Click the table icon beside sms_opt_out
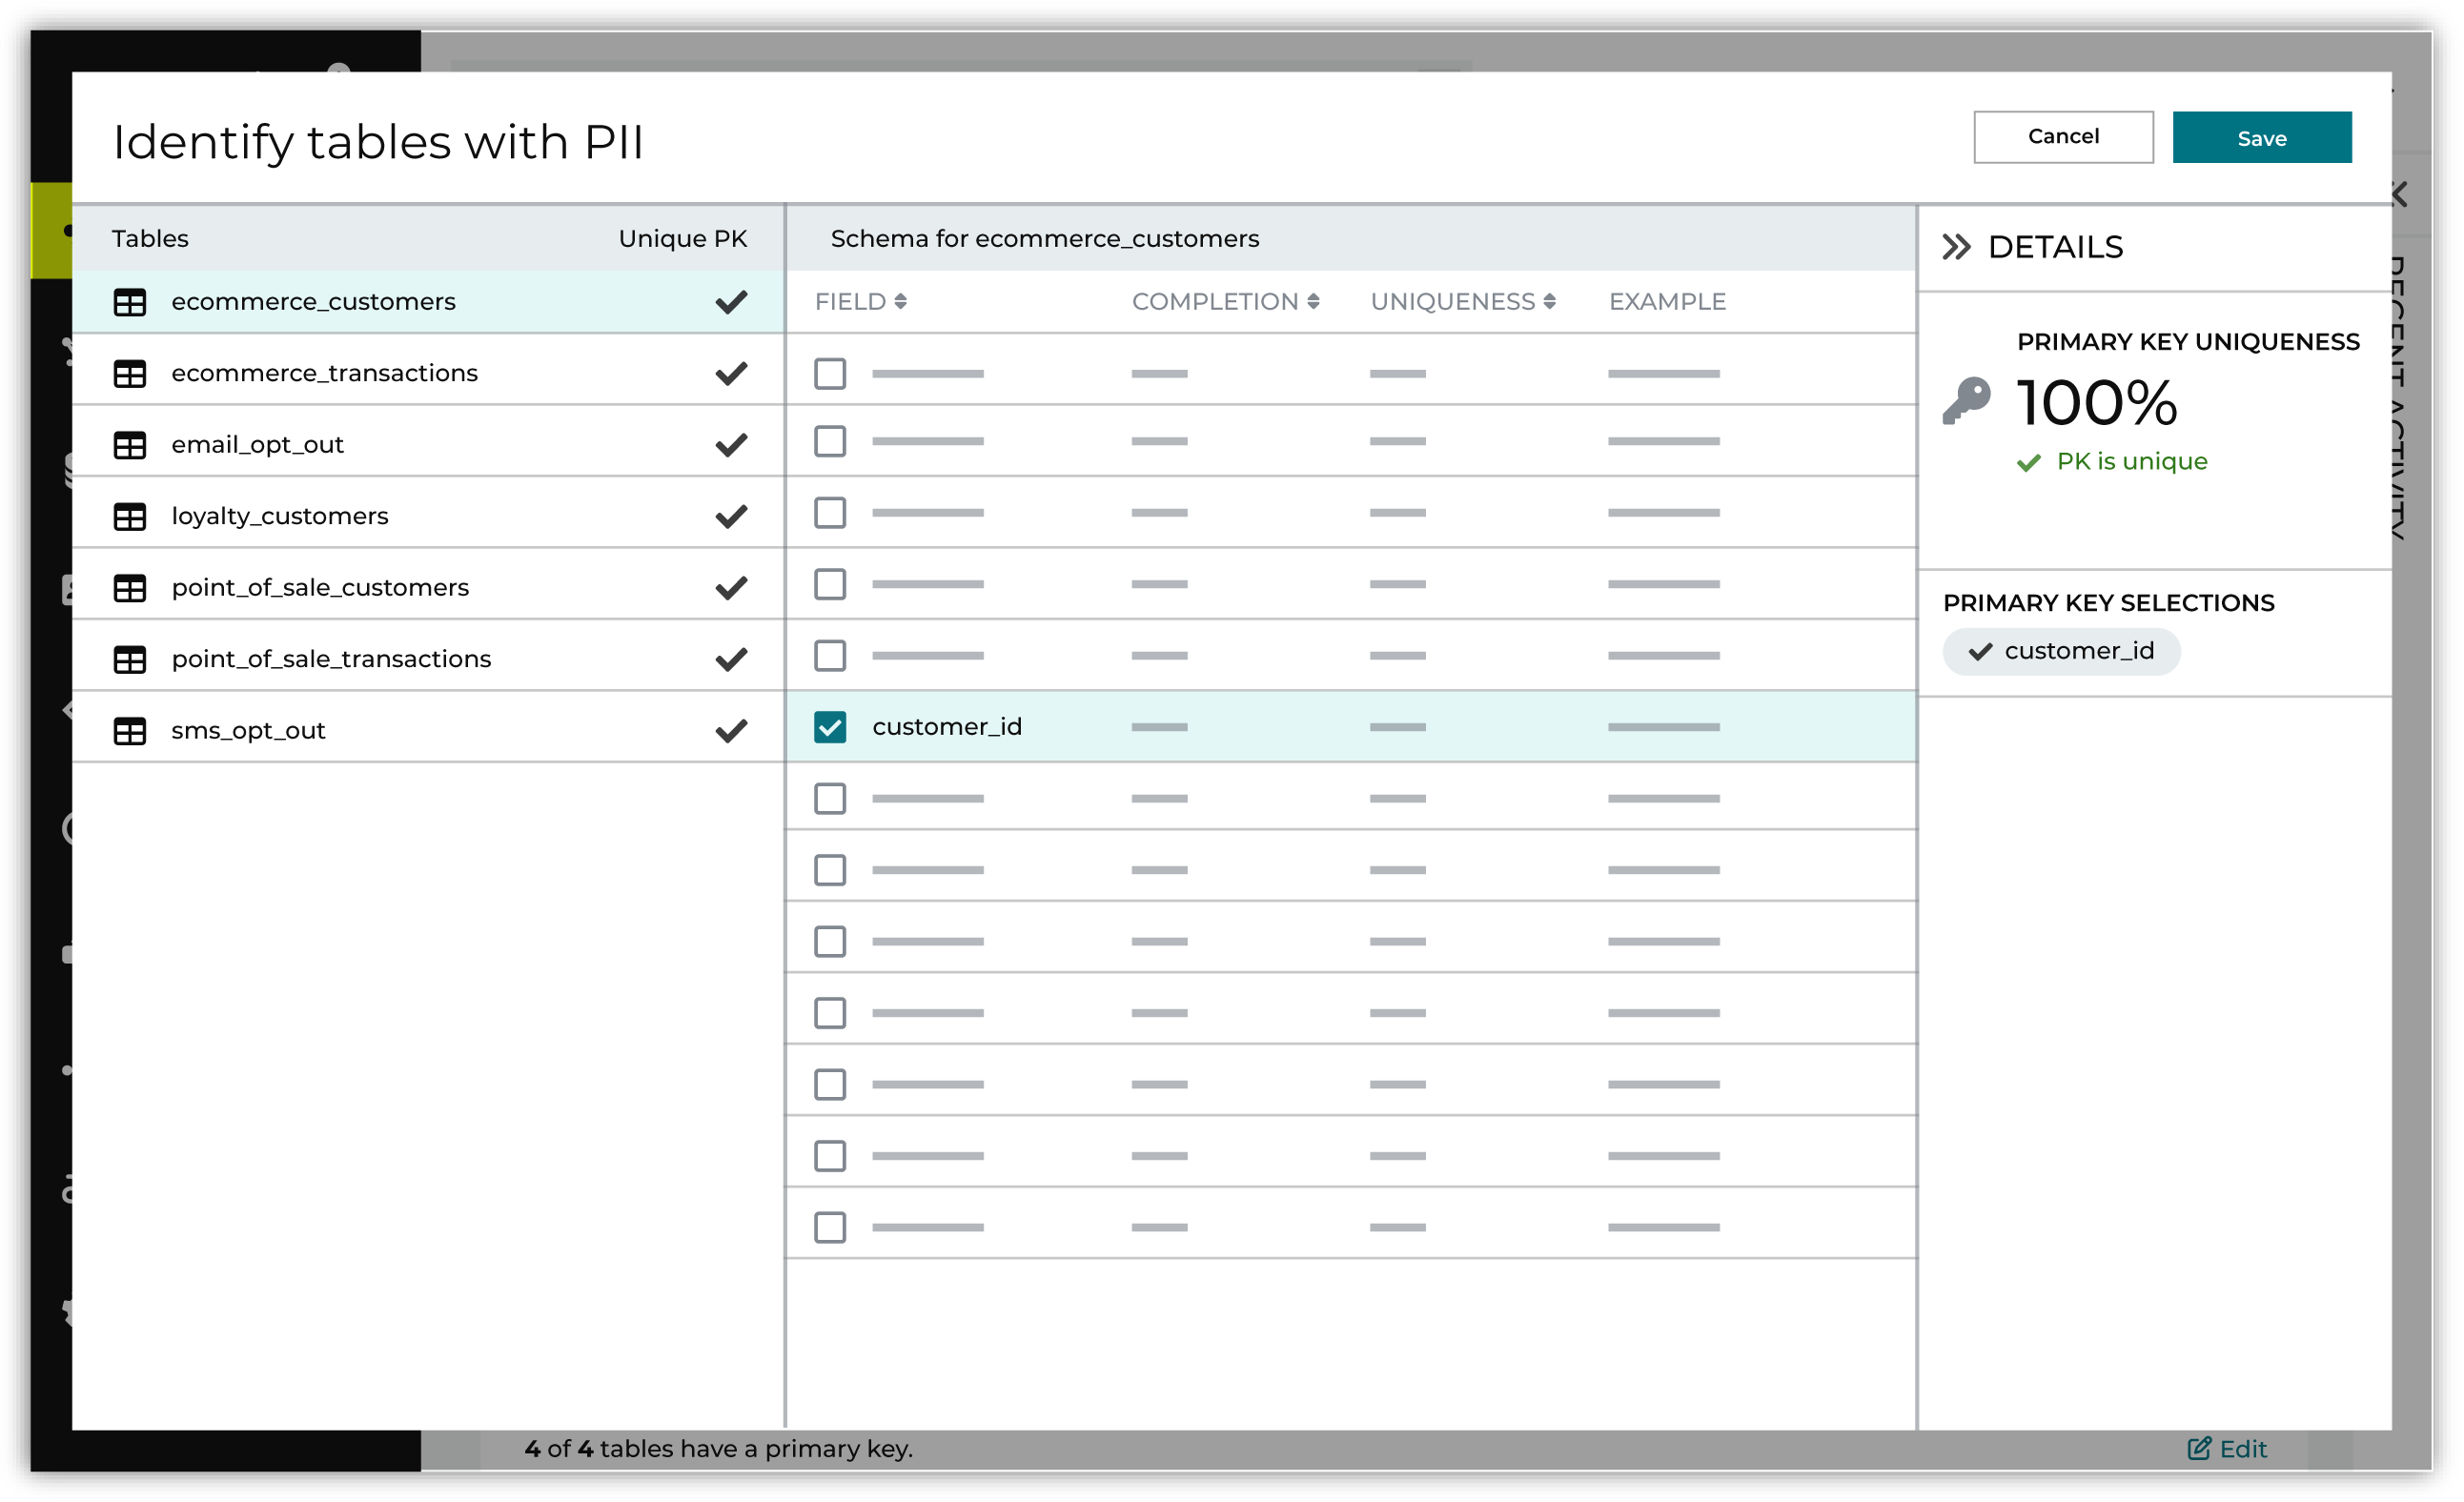Screen dimensions: 2464x1502 pyautogui.click(x=131, y=731)
